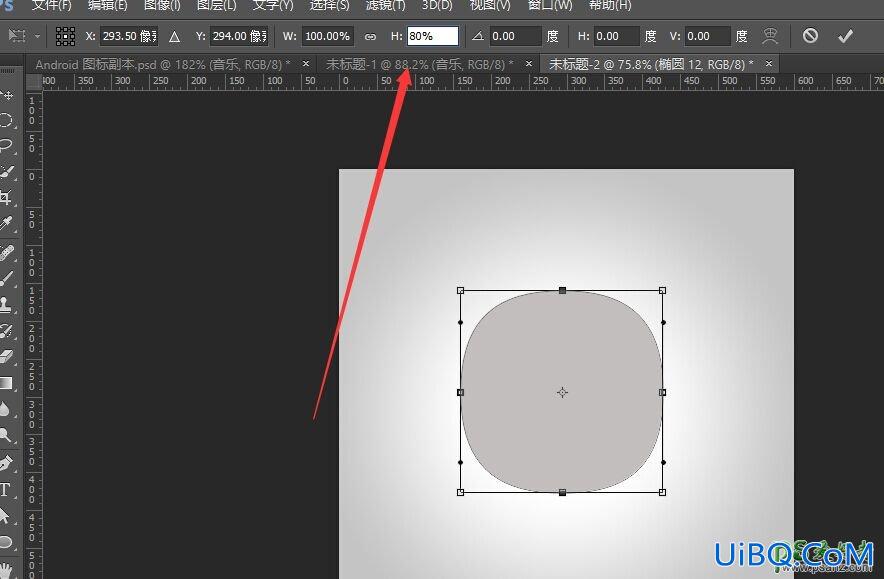
Task: Click the top-right transform corner handle
Action: point(662,290)
